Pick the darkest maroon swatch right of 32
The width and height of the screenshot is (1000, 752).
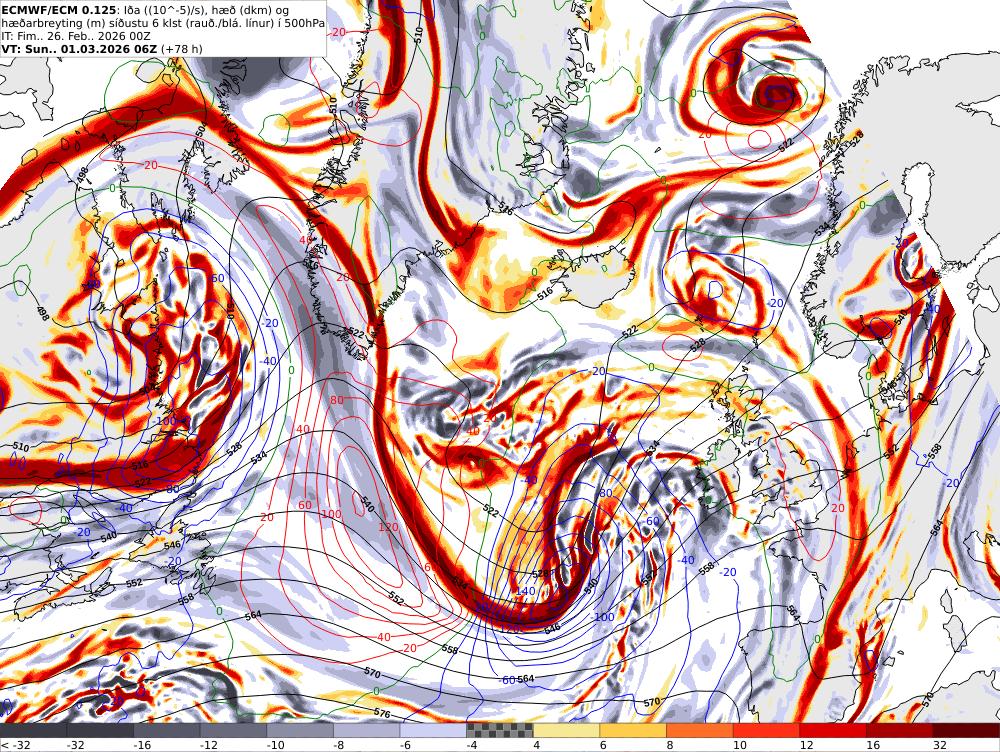tap(966, 731)
